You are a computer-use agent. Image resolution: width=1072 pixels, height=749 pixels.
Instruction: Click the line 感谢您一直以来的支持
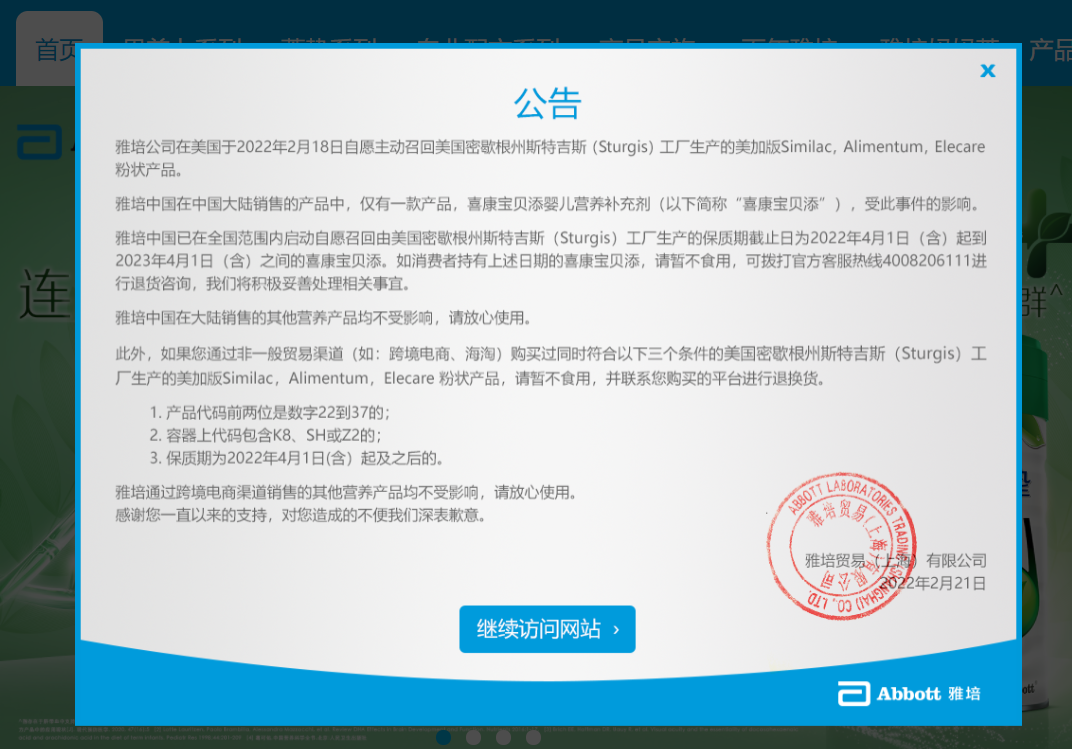tap(301, 515)
